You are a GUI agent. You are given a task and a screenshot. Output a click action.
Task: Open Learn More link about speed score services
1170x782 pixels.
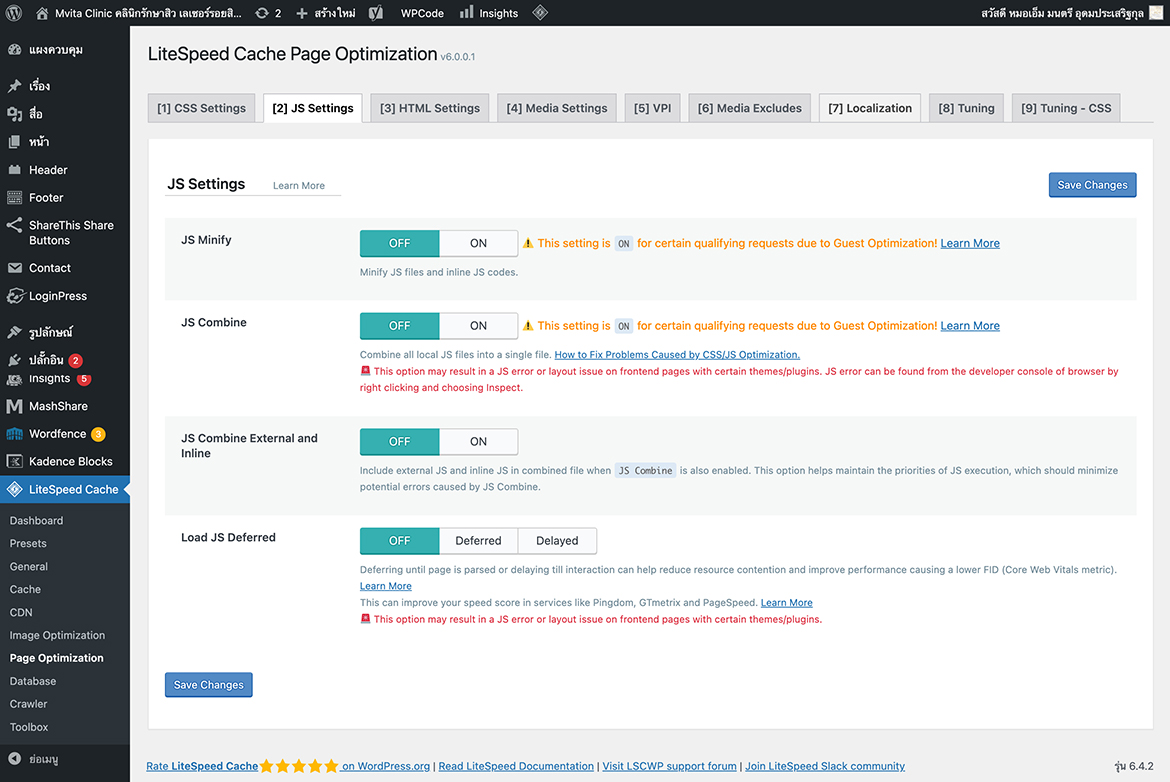point(786,603)
